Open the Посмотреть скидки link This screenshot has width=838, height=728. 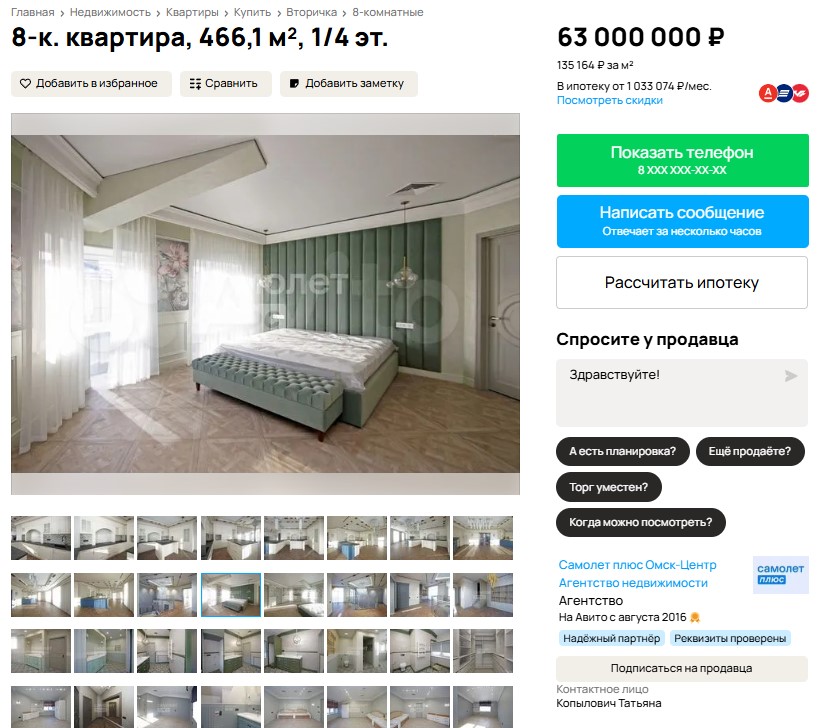coord(609,100)
